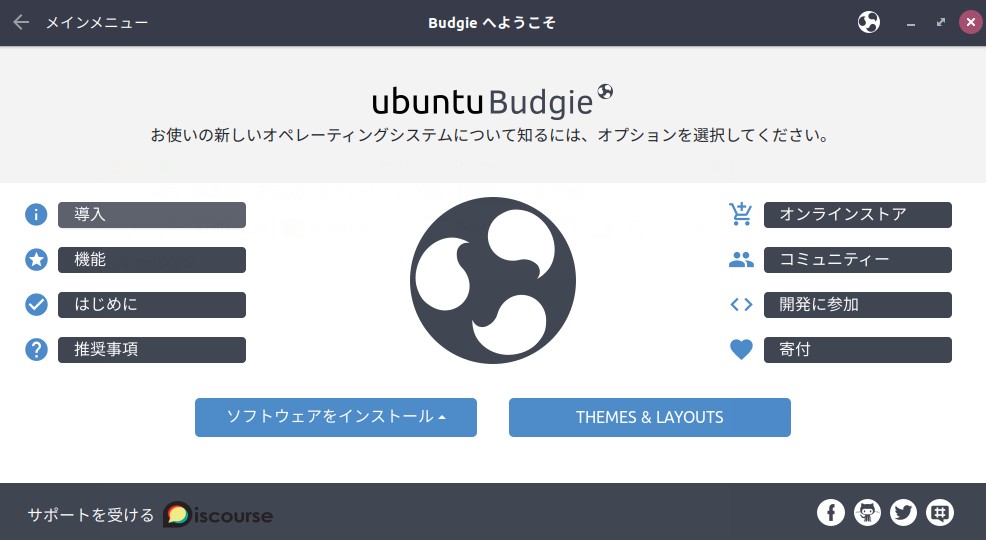Open the GitHub icon link
The width and height of the screenshot is (986, 540).
click(867, 513)
